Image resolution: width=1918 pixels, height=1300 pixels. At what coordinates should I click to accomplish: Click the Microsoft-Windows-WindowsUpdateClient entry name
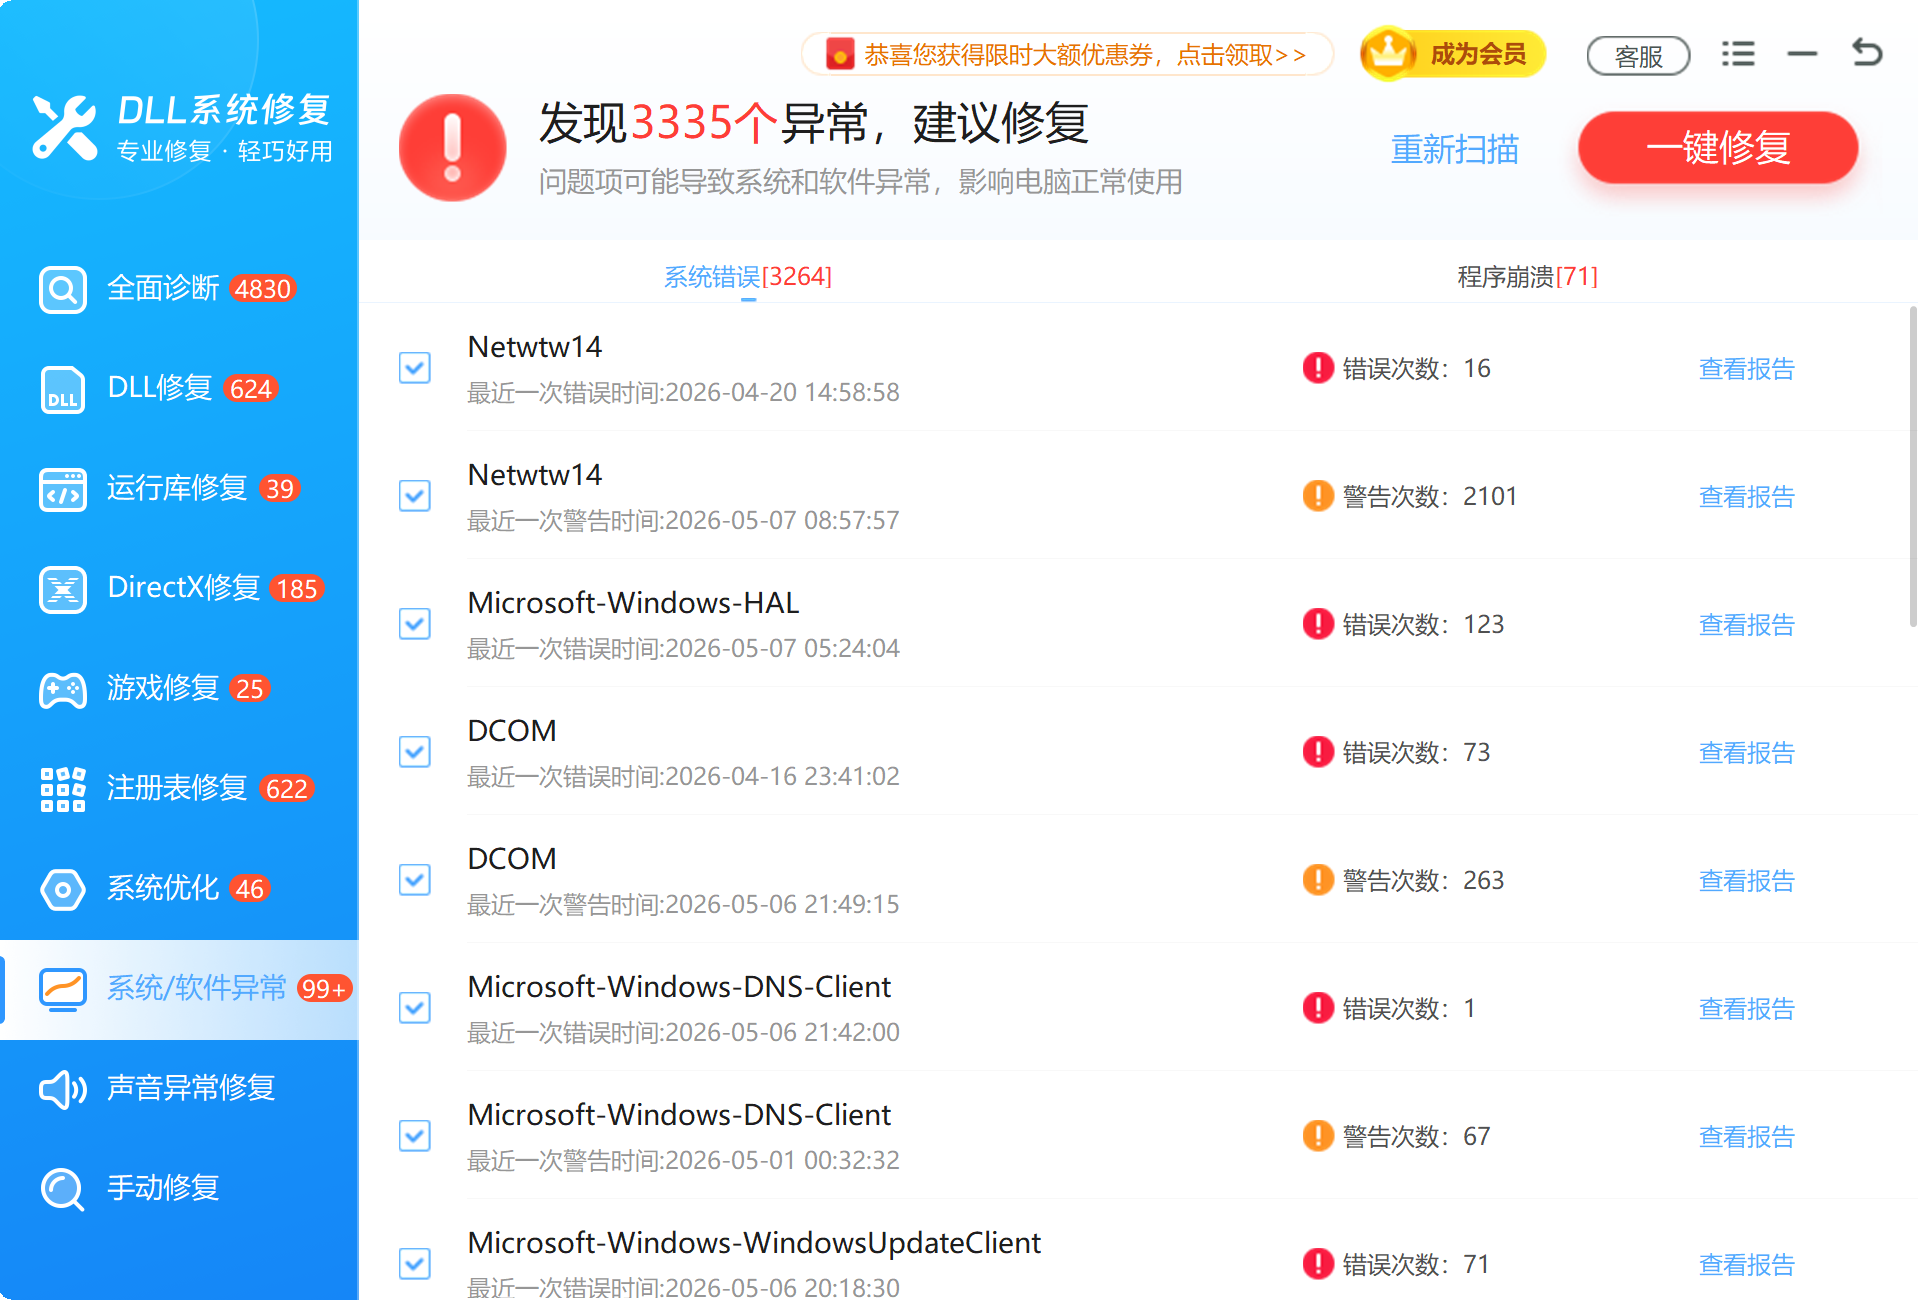(754, 1243)
